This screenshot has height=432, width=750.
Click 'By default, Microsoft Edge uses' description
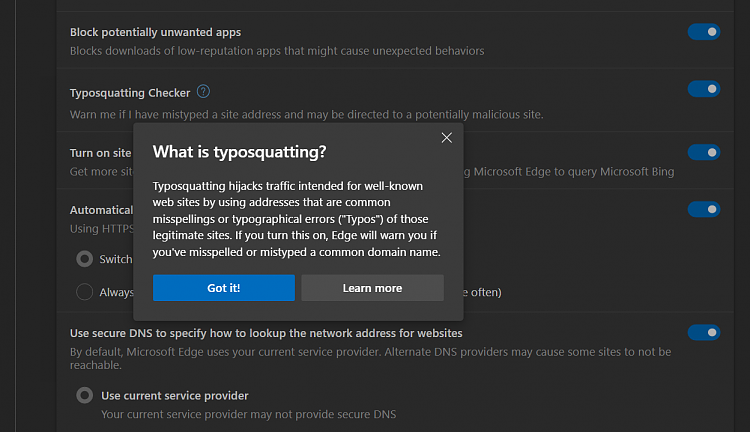pos(370,358)
